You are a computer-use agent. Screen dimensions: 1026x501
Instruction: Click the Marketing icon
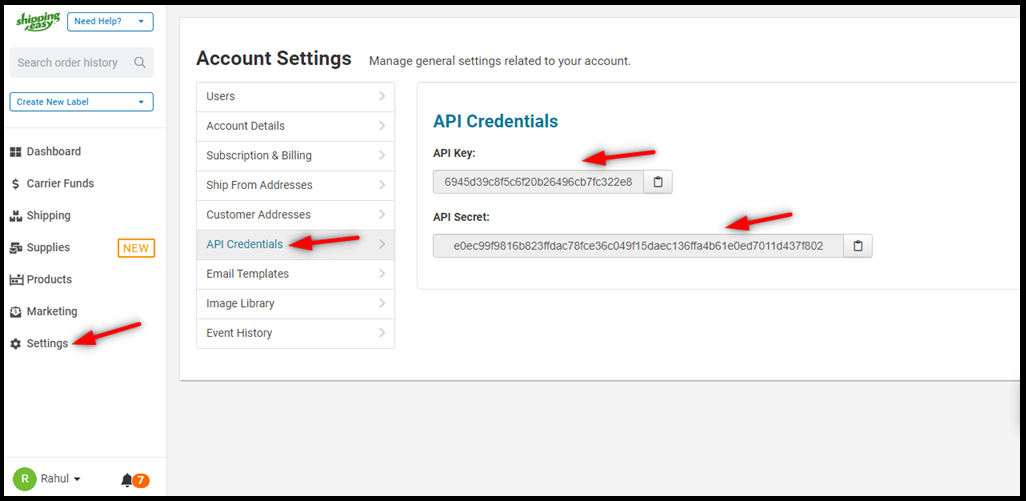point(16,312)
